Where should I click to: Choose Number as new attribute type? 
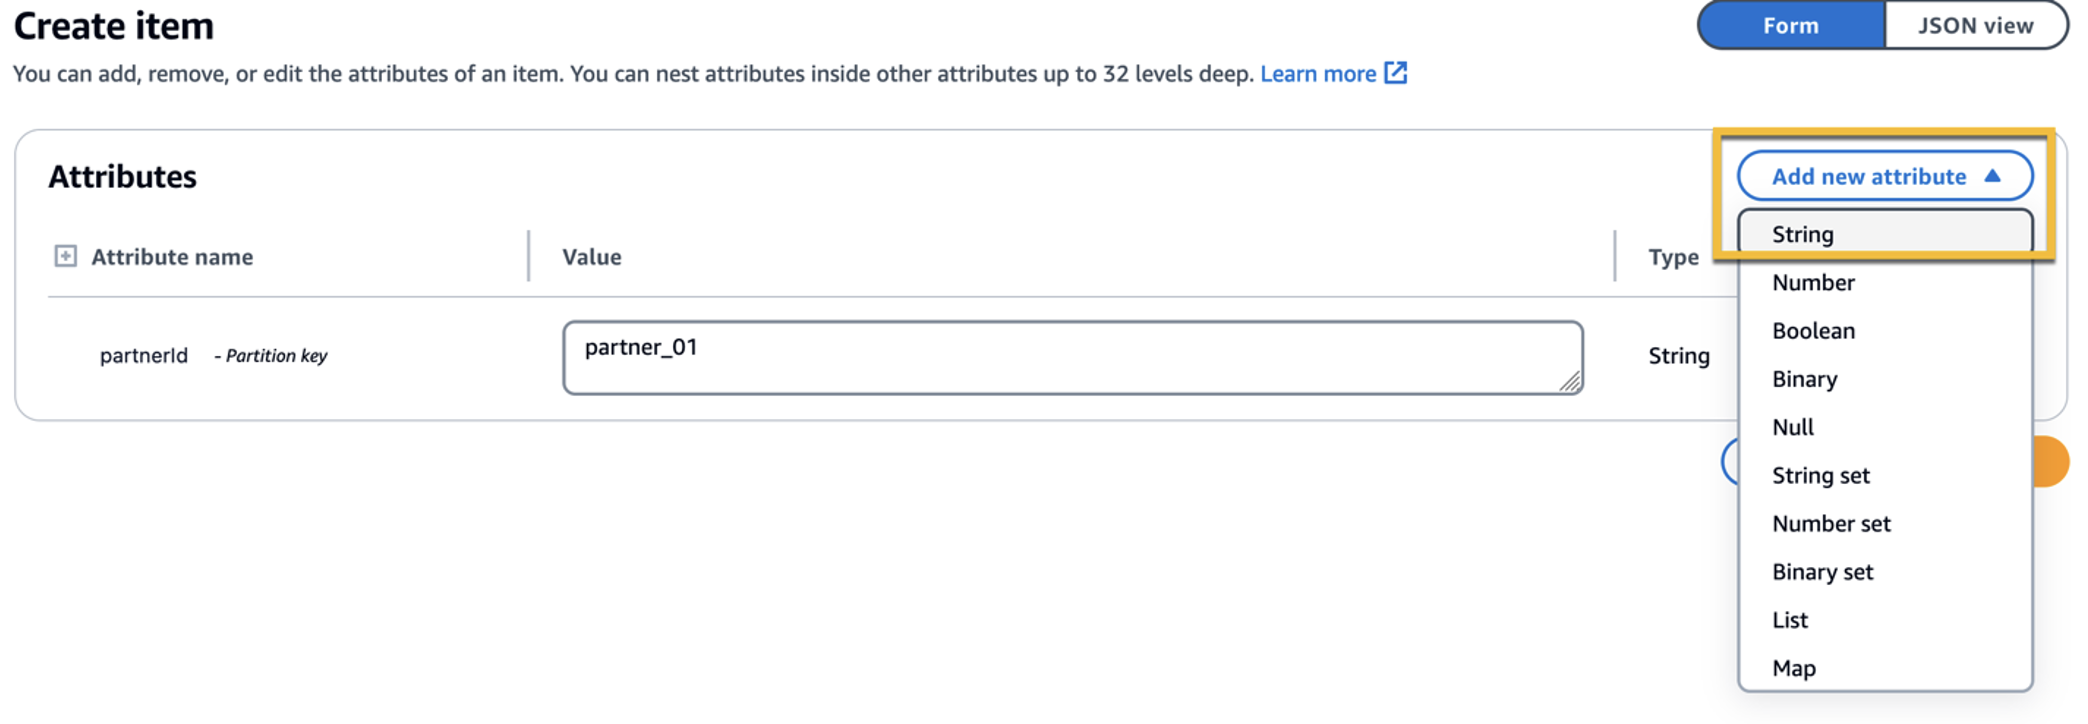(x=1813, y=282)
